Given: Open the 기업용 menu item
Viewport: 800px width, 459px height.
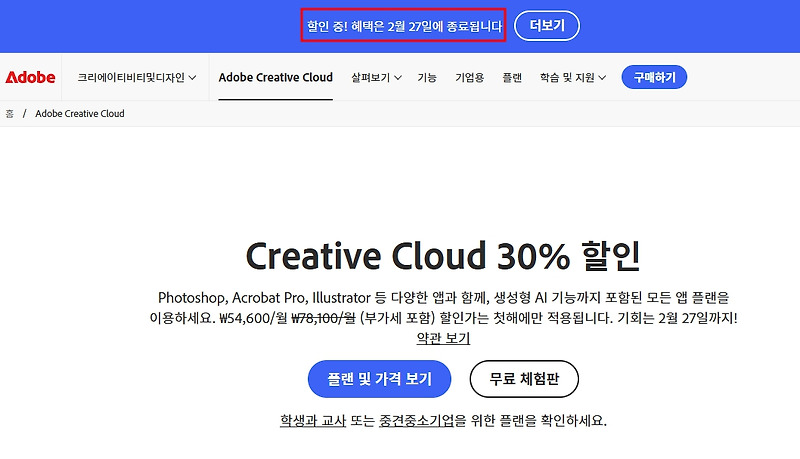Looking at the screenshot, I should pyautogui.click(x=469, y=78).
